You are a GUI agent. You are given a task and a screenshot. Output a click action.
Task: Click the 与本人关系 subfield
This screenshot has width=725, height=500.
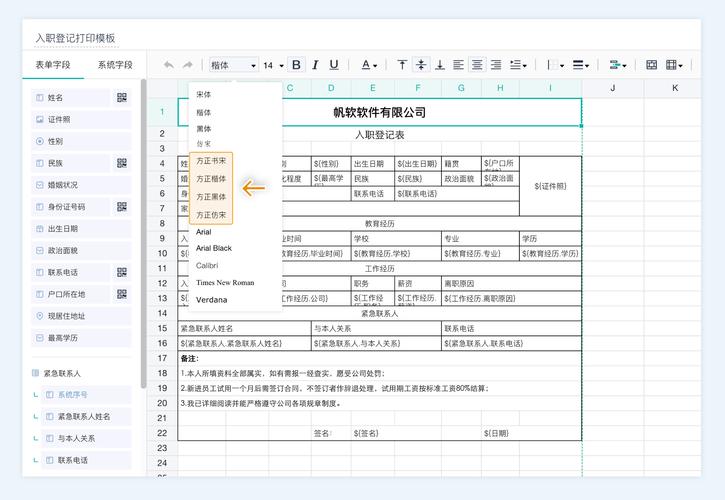pyautogui.click(x=86, y=438)
